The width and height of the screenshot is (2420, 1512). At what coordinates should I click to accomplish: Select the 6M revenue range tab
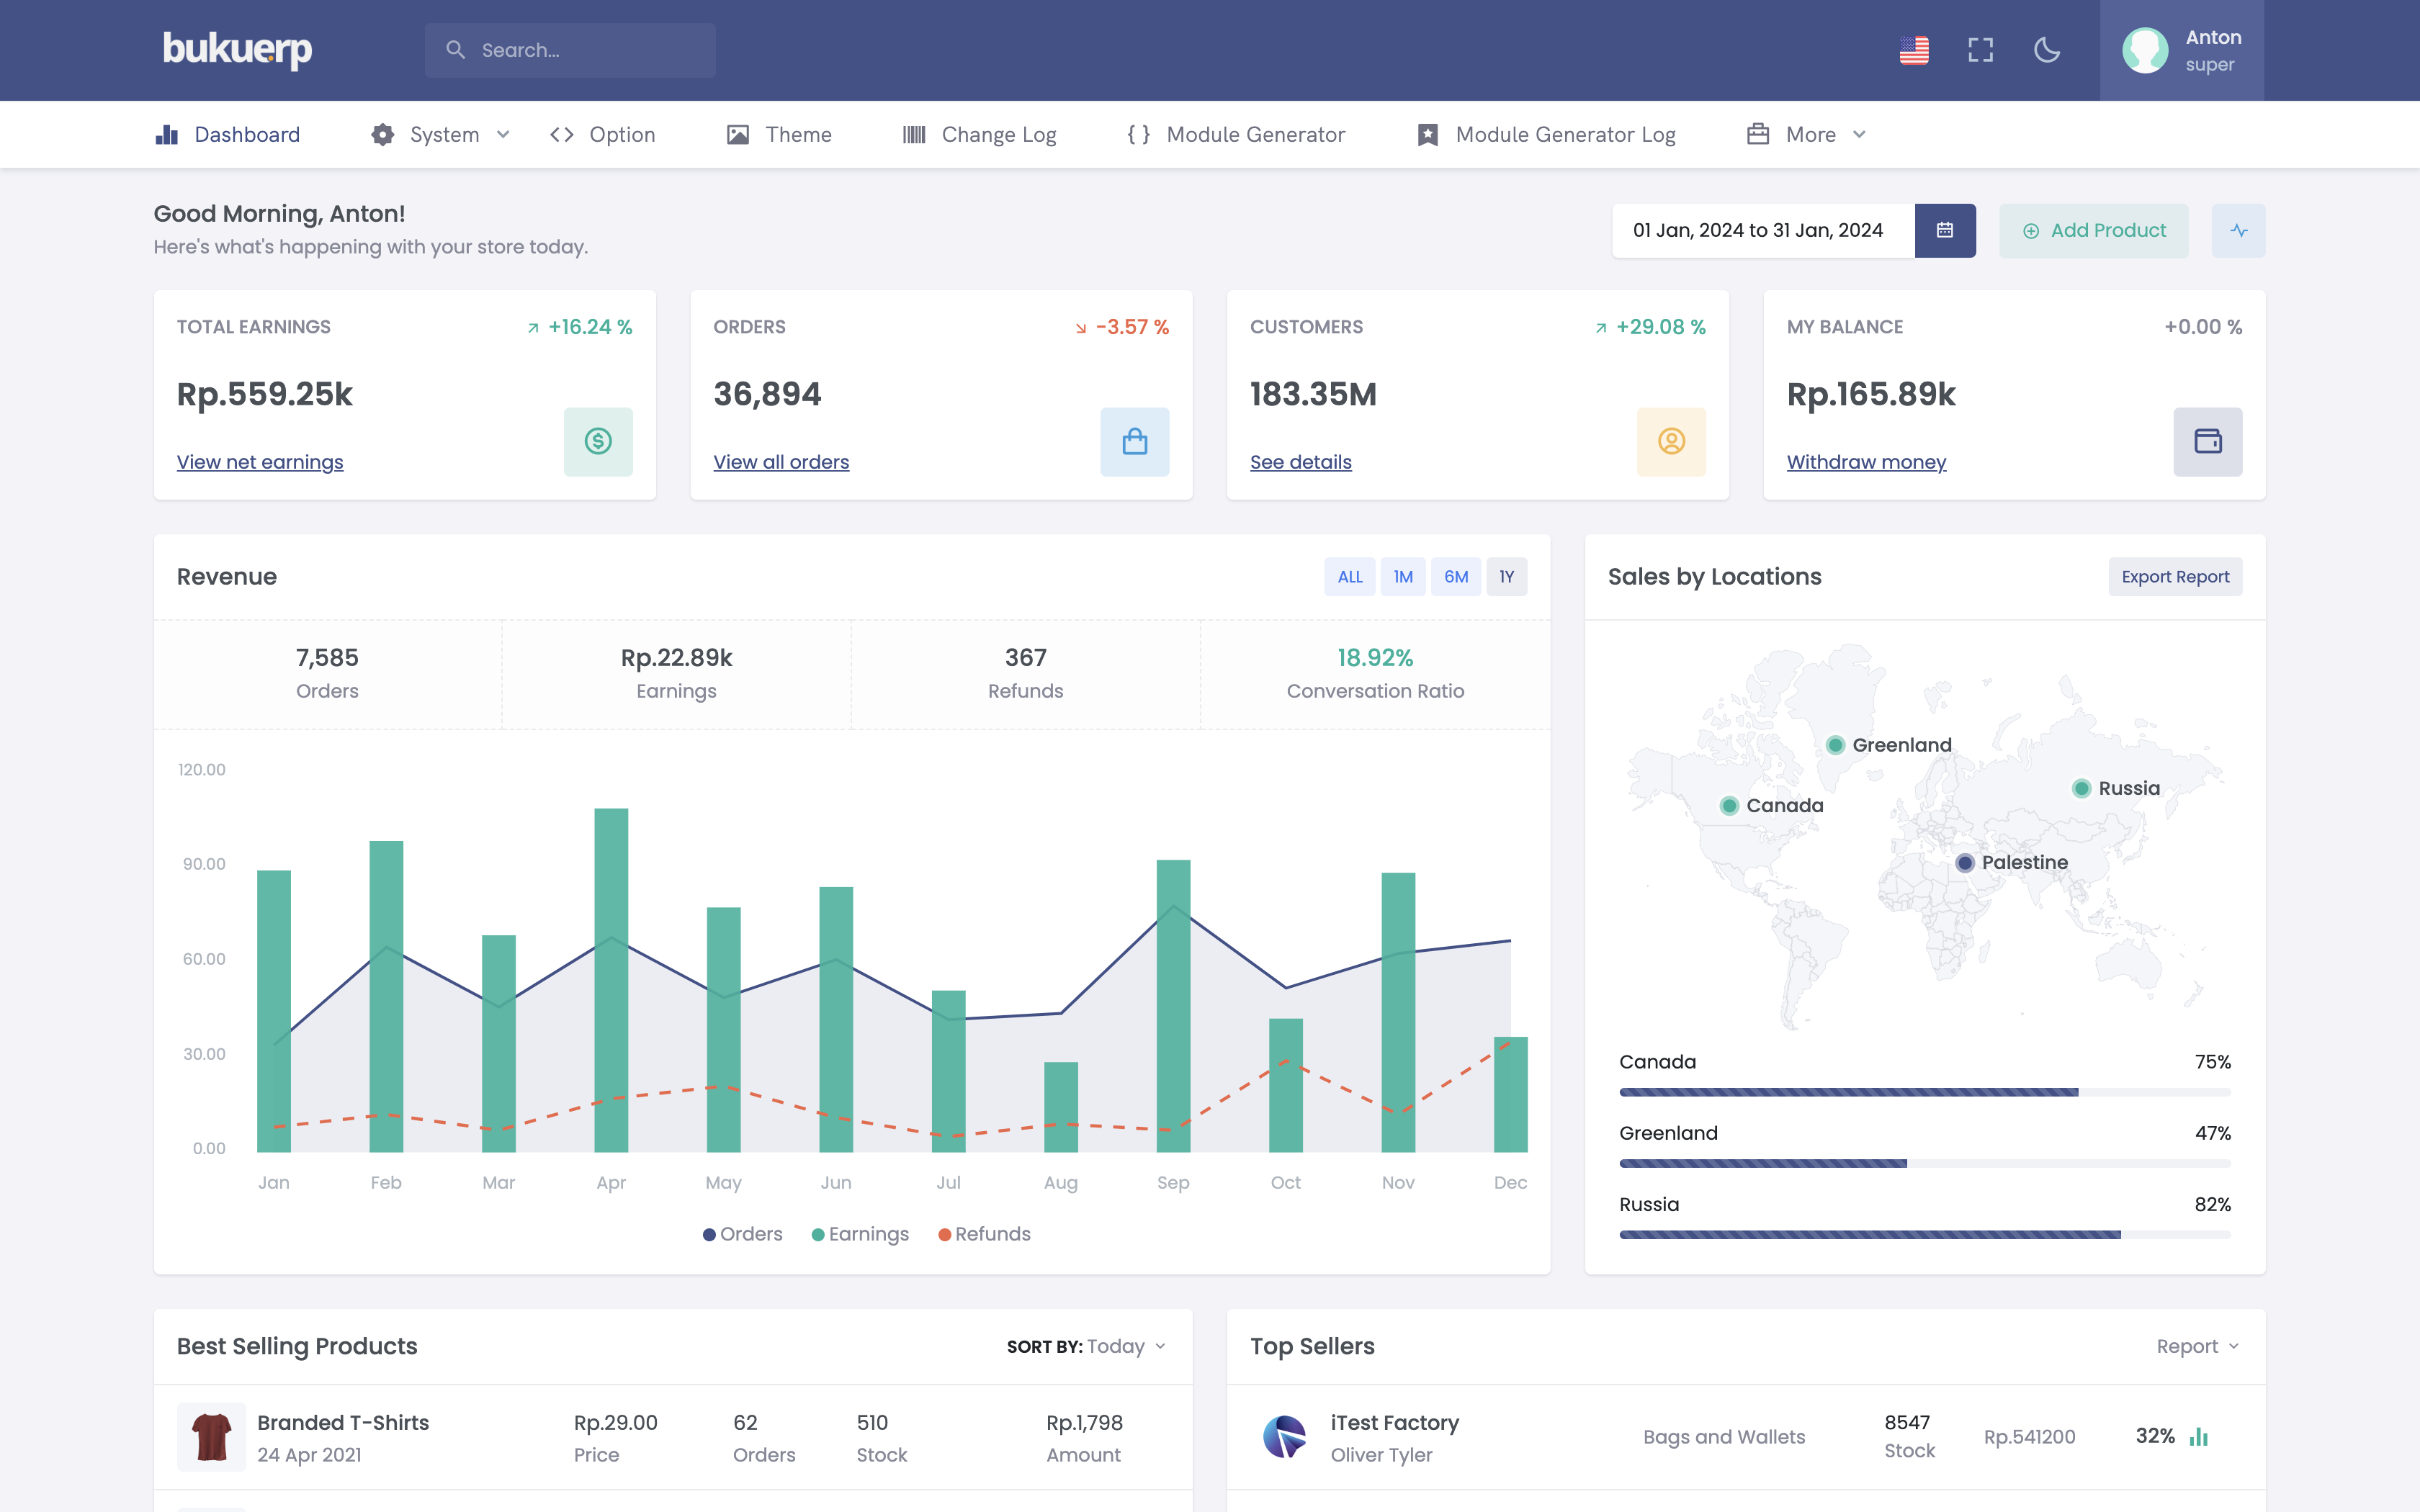coord(1456,577)
